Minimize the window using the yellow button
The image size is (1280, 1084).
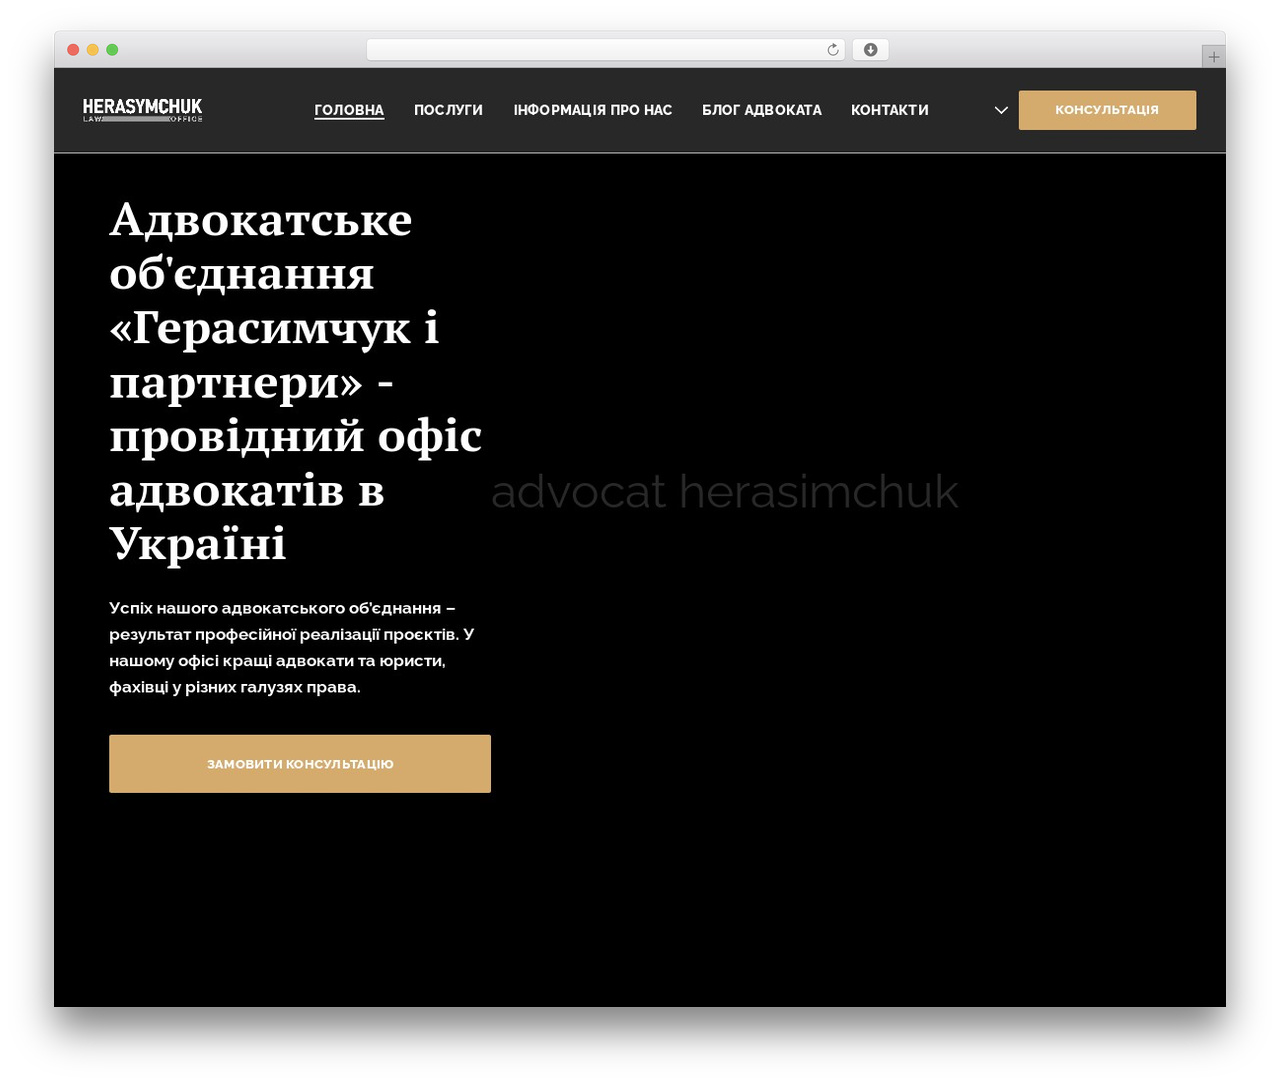coord(93,50)
